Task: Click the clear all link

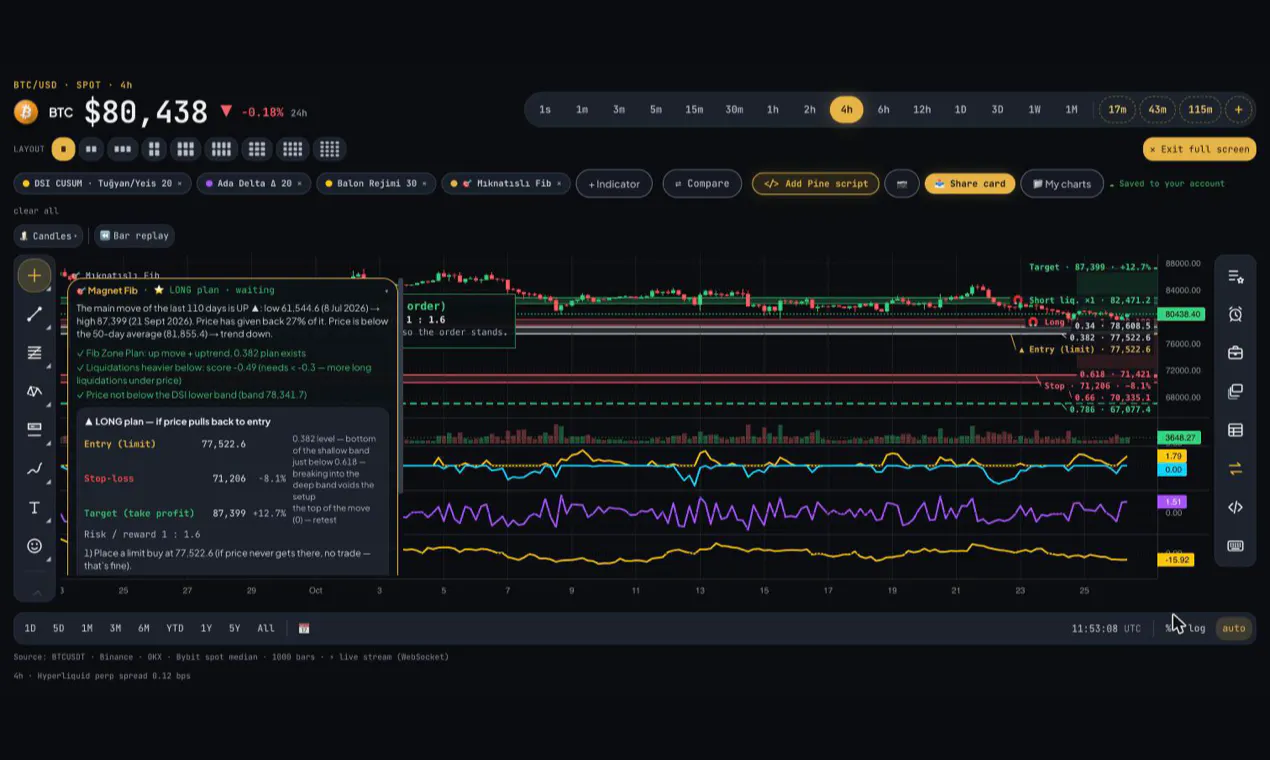Action: coord(36,211)
